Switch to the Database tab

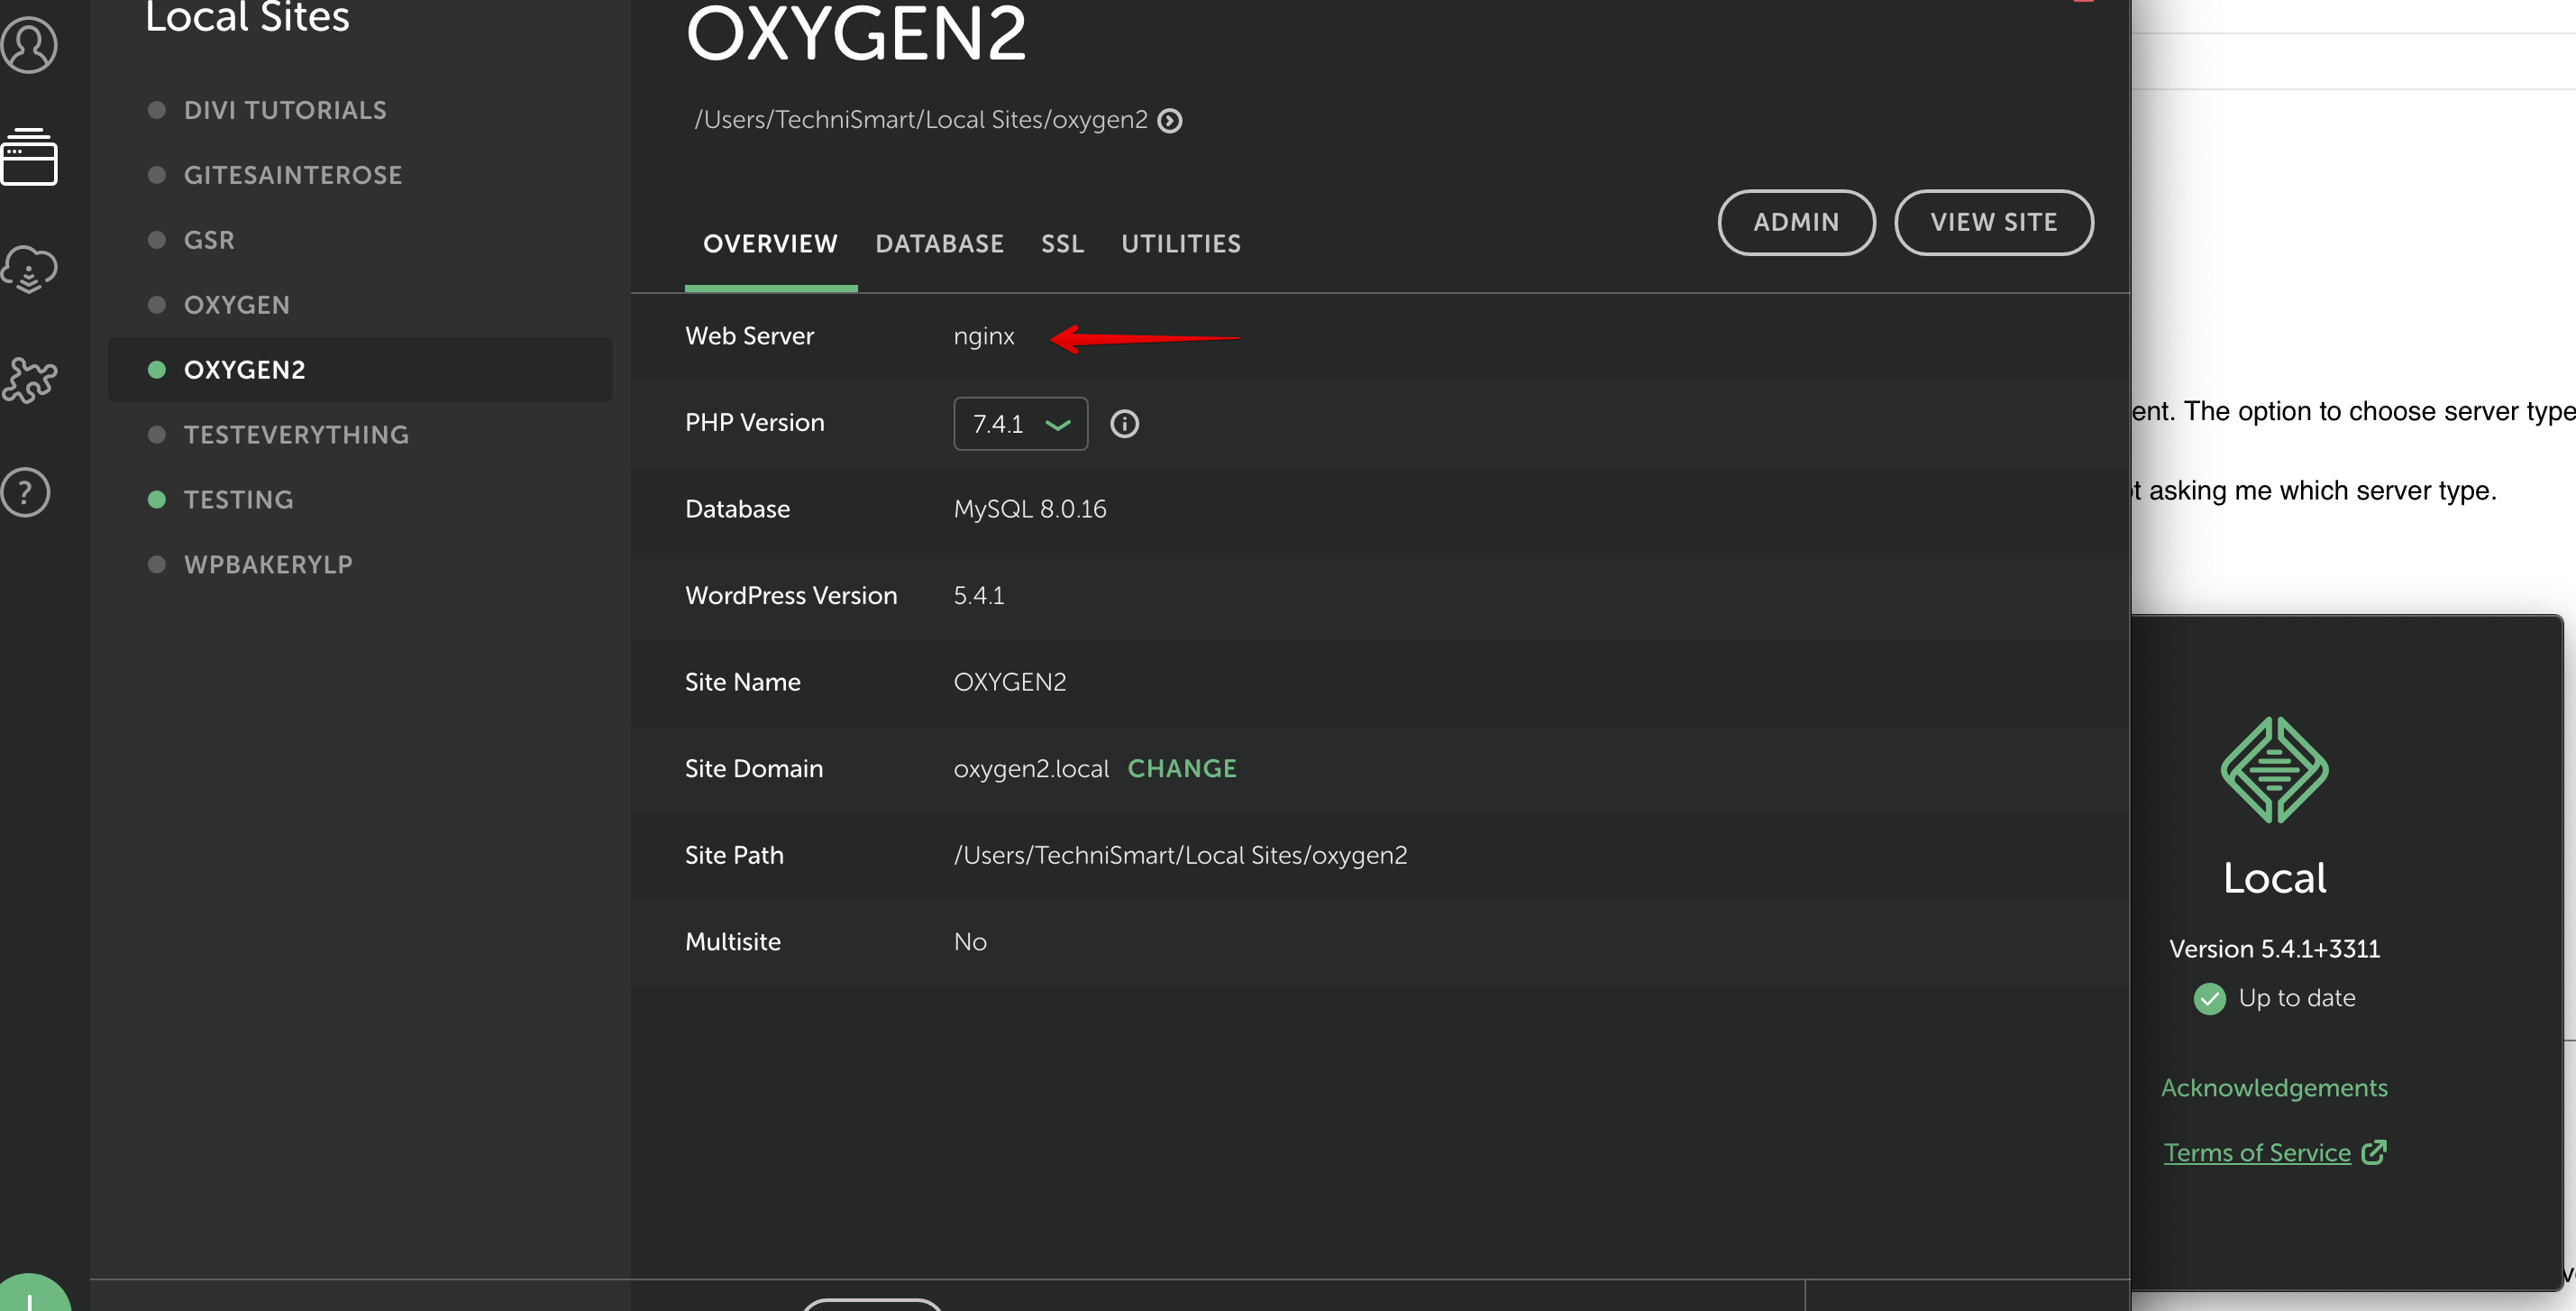[x=939, y=244]
